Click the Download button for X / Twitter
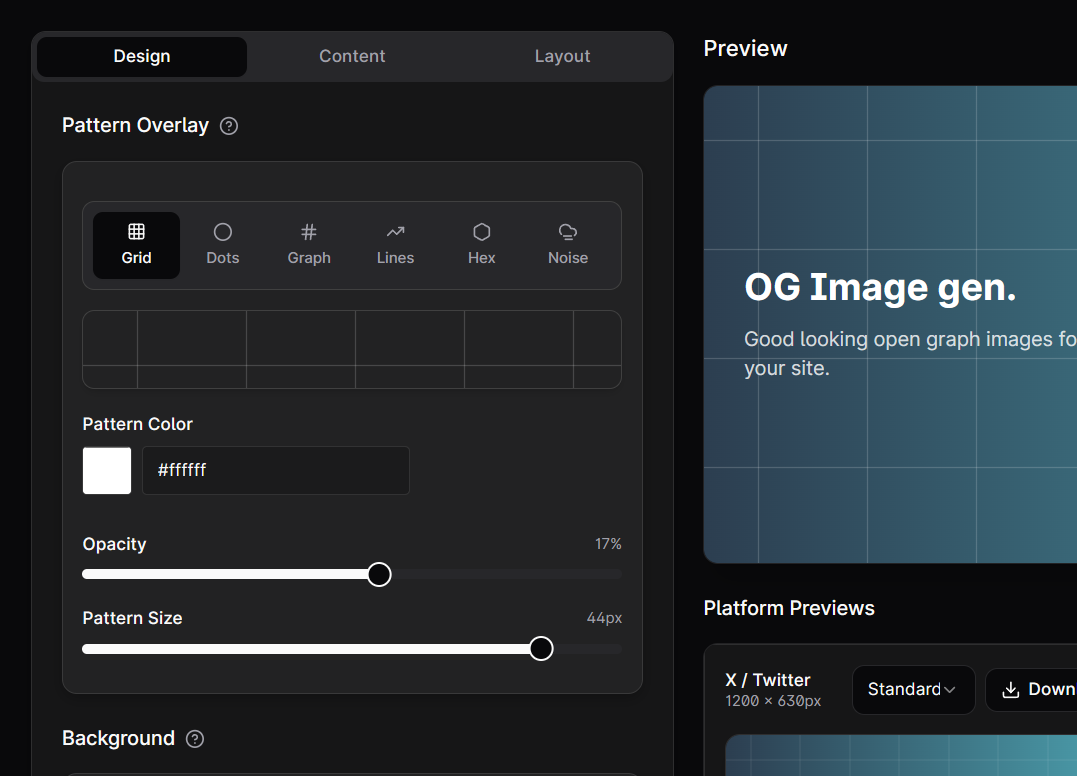This screenshot has height=776, width=1077. pos(1031,689)
